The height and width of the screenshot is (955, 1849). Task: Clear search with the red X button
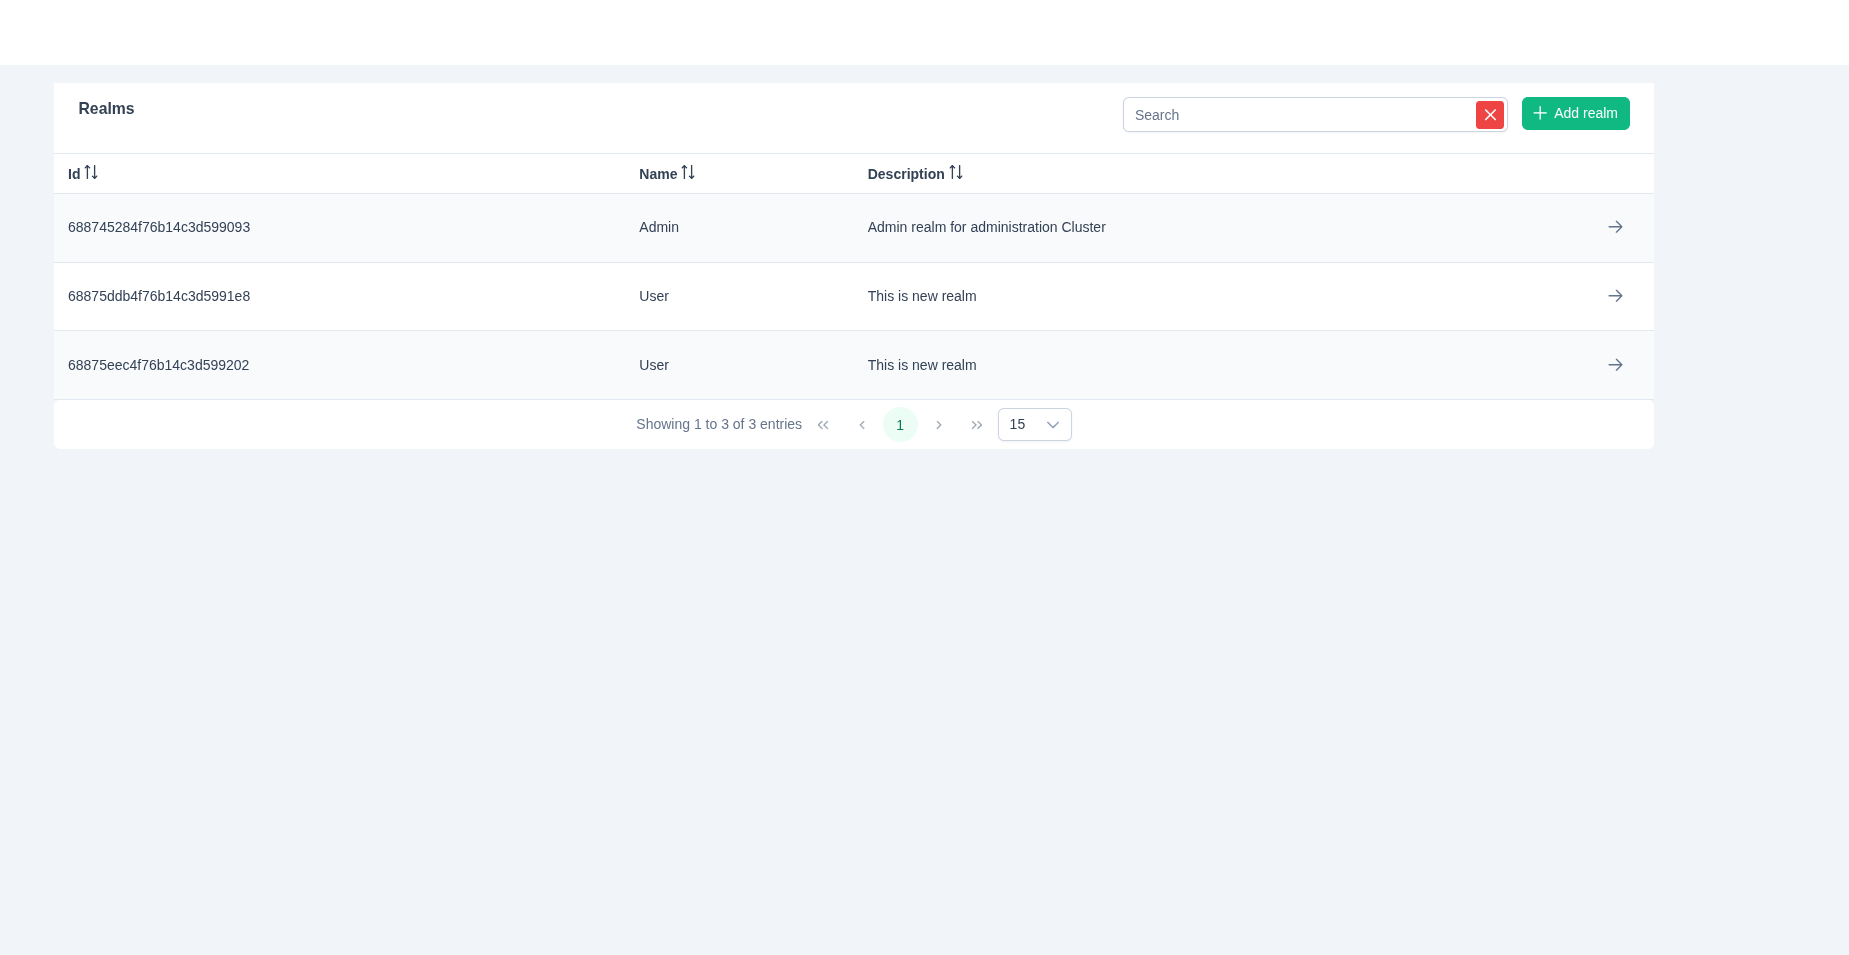click(x=1489, y=115)
